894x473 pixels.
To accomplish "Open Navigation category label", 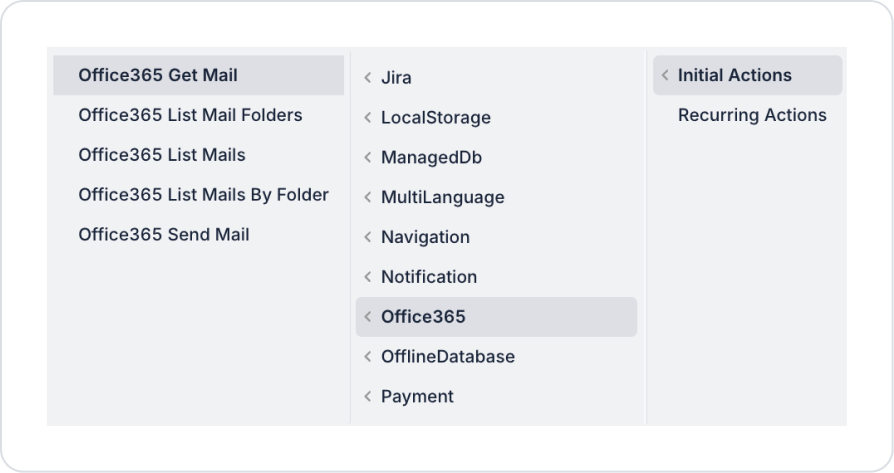I will click(x=425, y=237).
